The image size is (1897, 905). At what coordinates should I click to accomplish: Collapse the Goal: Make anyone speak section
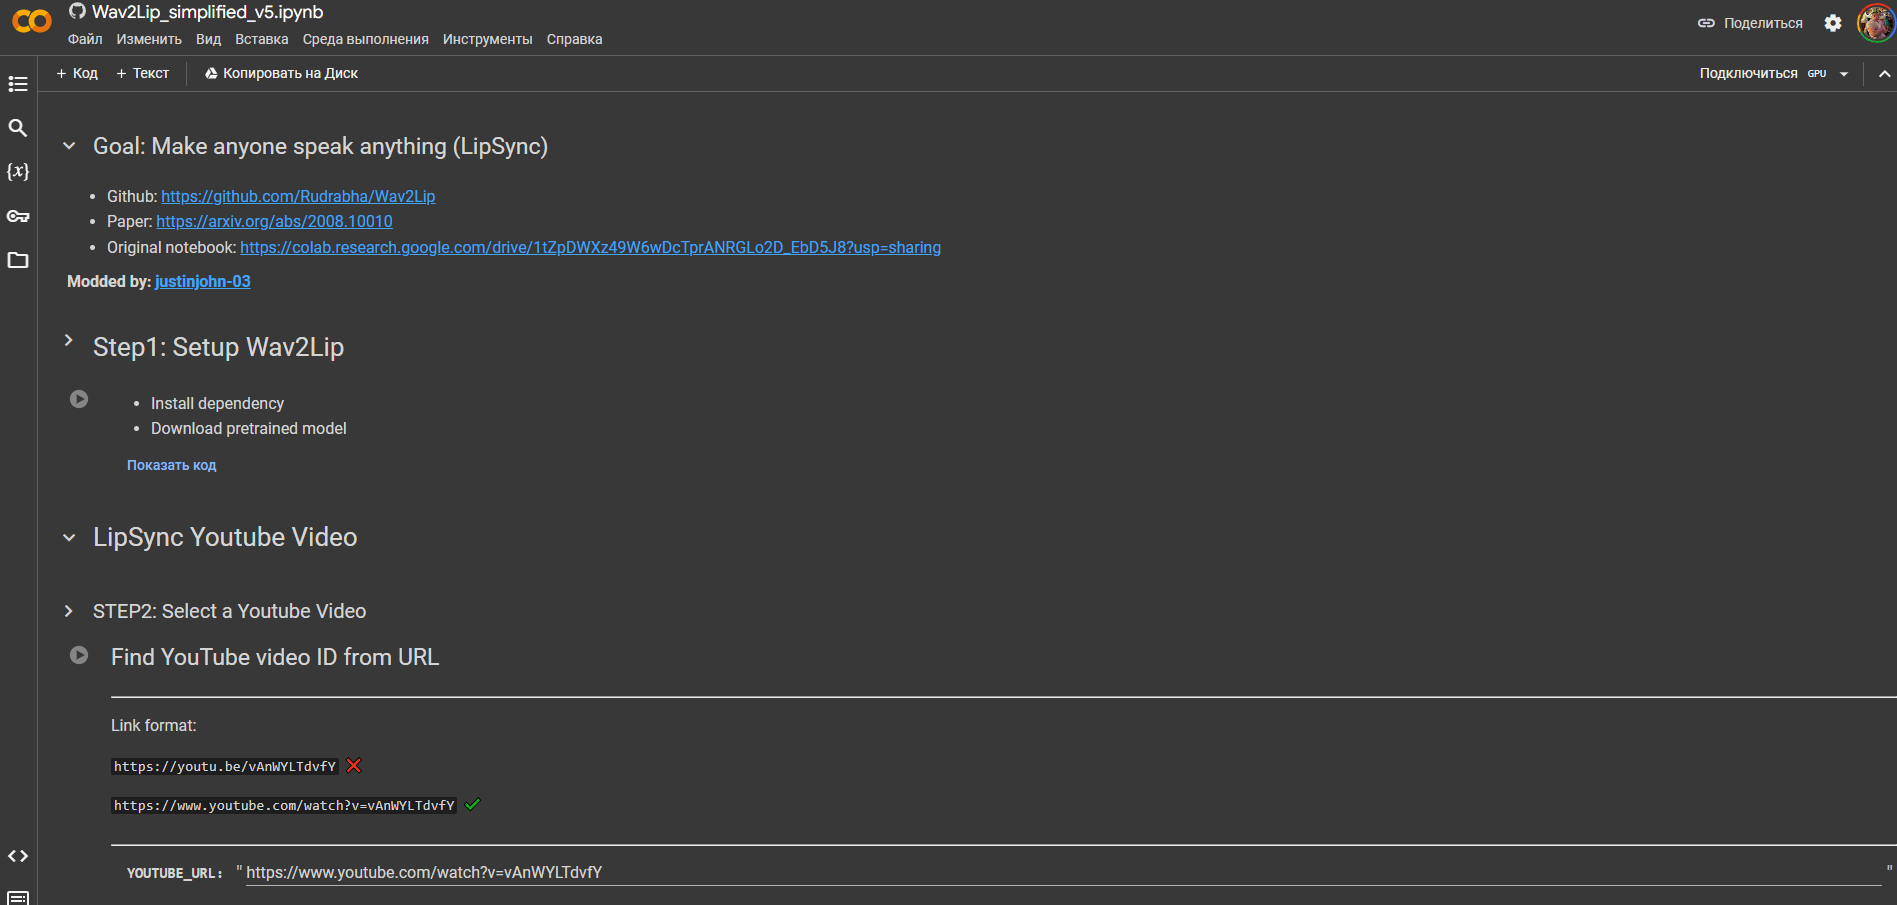click(x=69, y=146)
